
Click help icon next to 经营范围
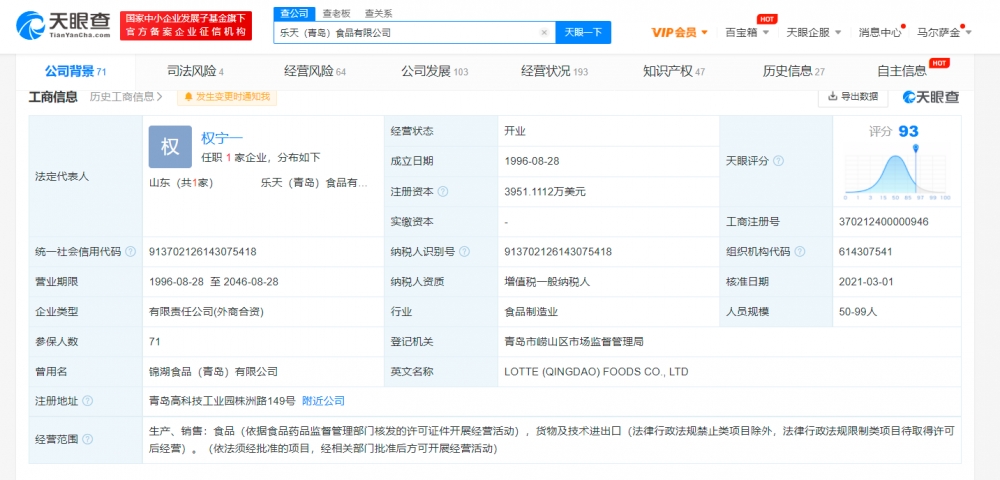click(89, 439)
